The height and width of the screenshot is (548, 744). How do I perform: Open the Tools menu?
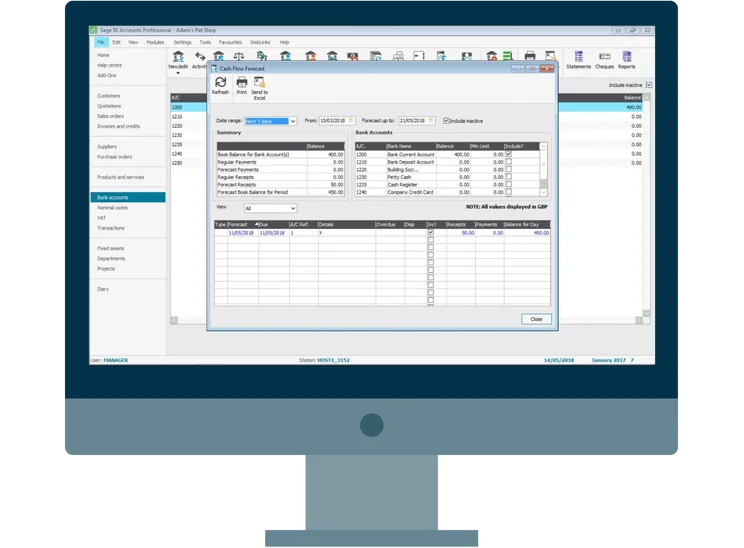[205, 42]
